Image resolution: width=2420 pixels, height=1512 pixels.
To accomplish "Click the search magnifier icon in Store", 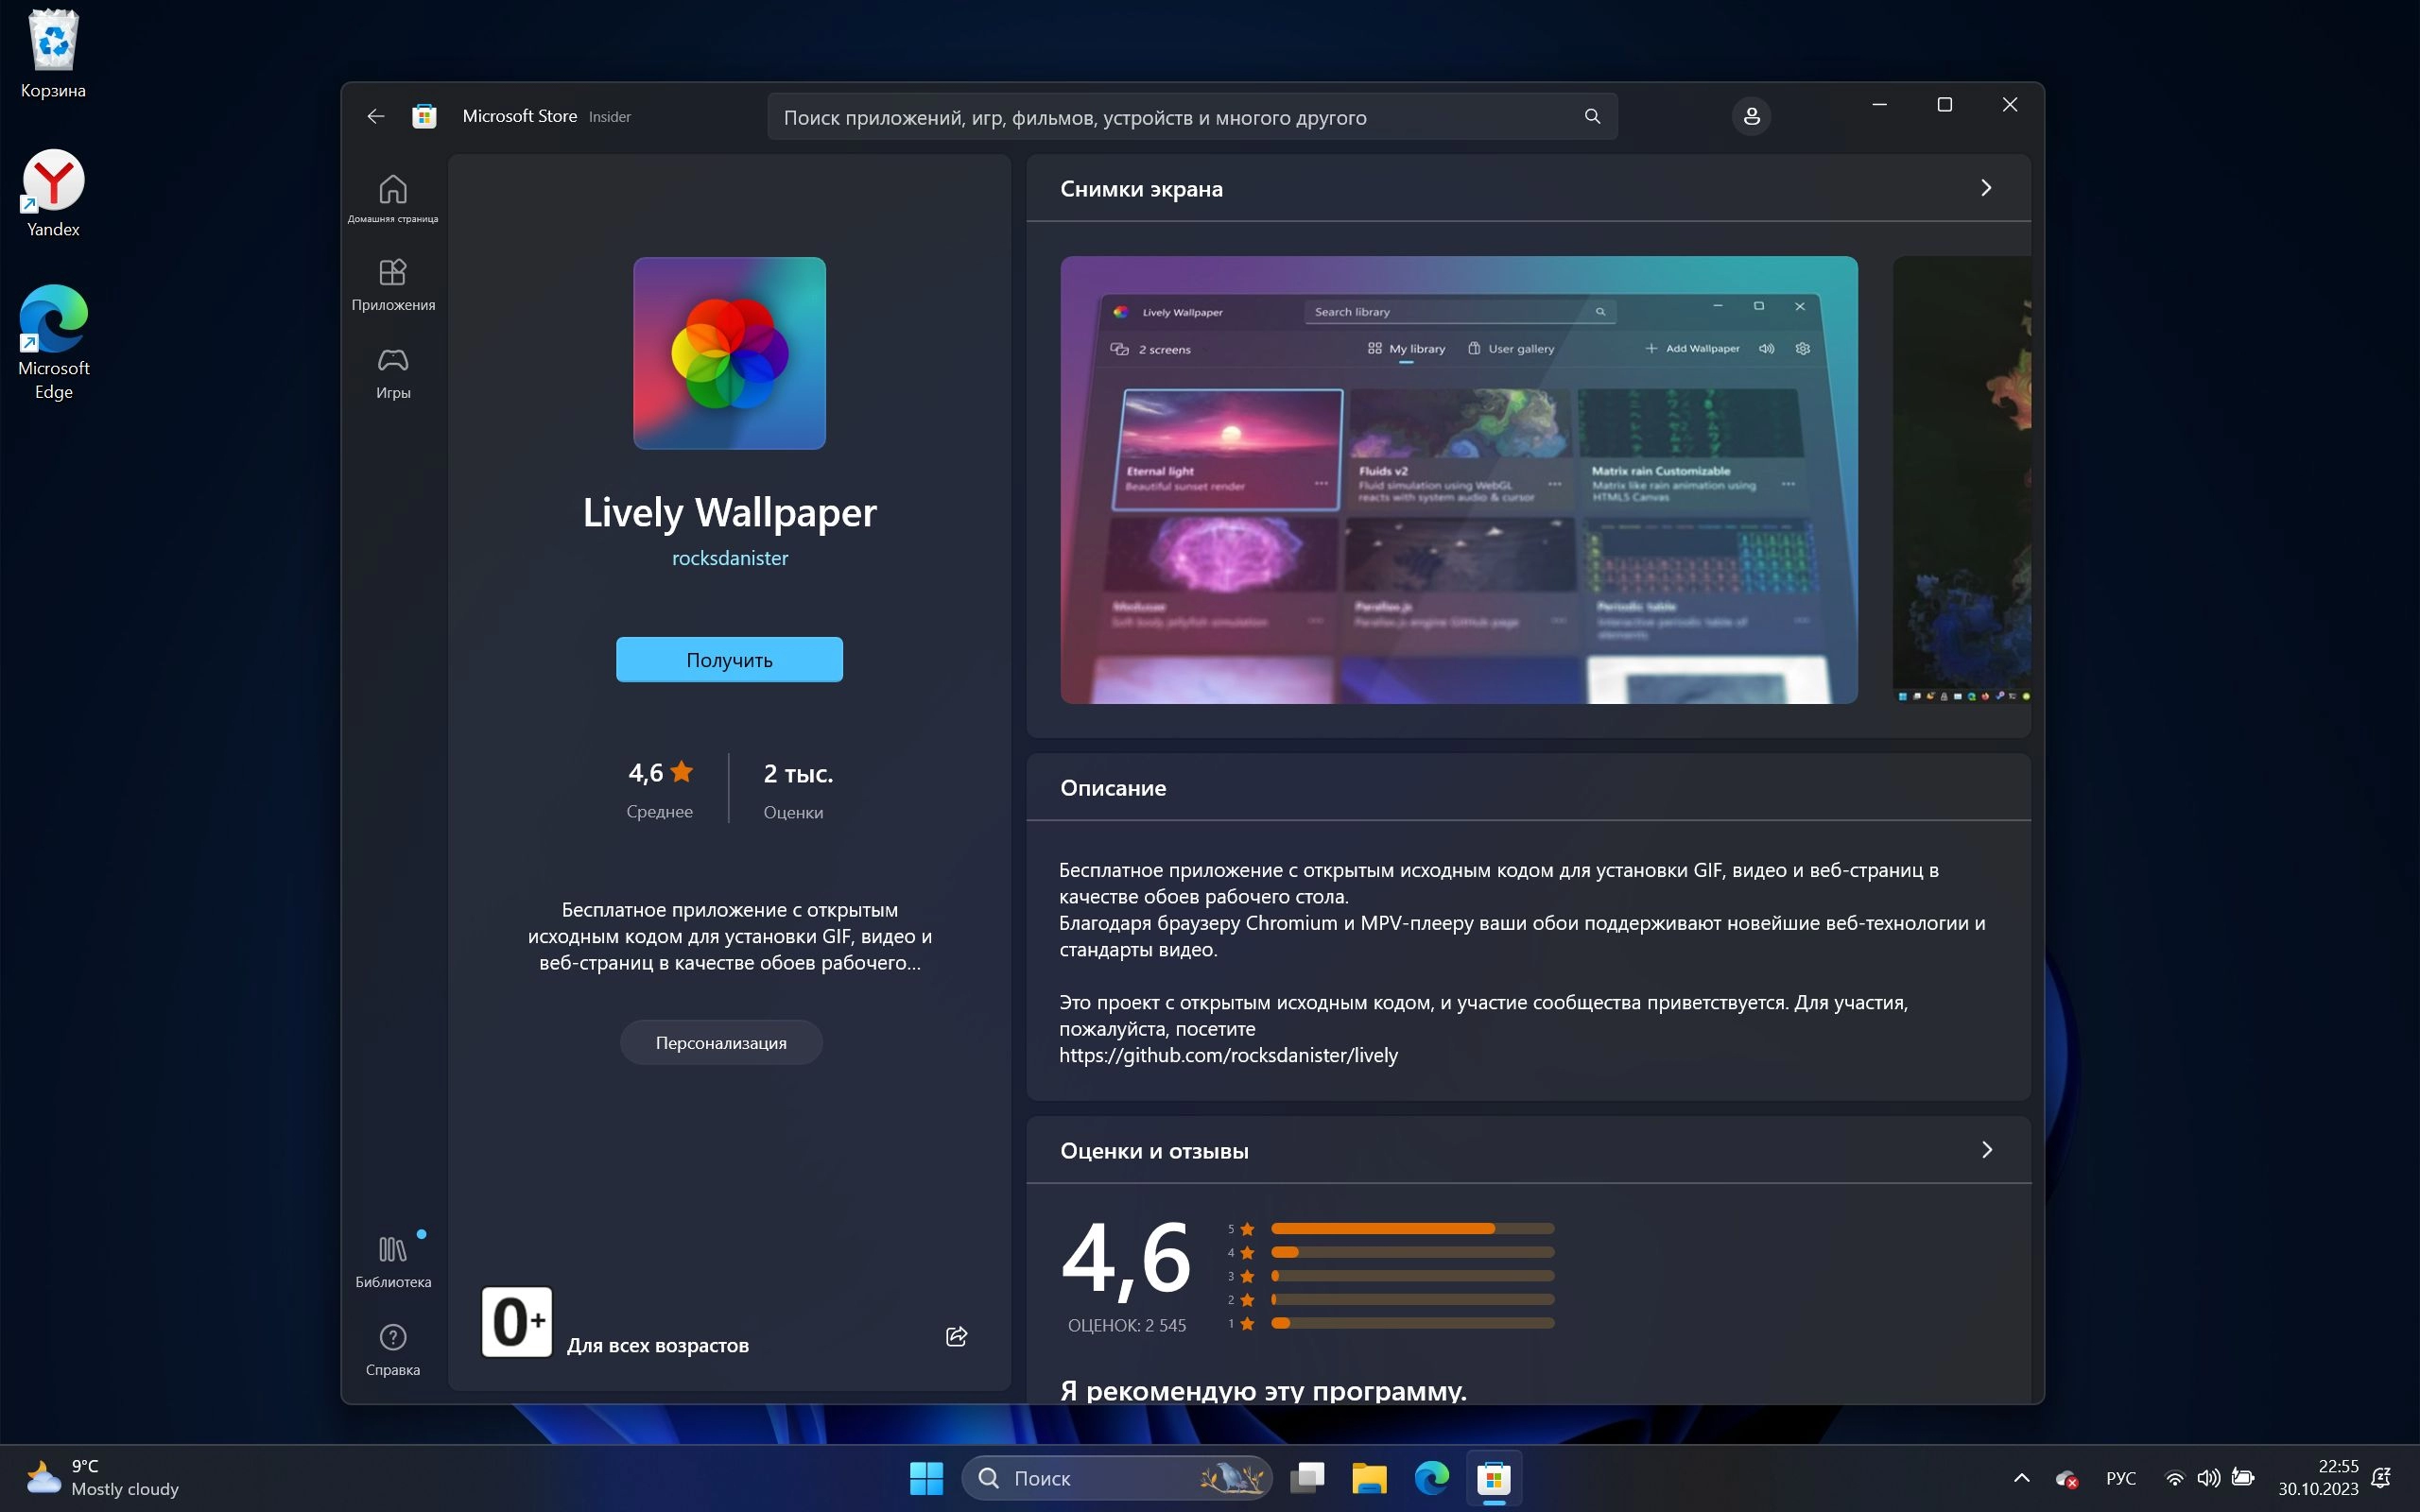I will click(1592, 117).
